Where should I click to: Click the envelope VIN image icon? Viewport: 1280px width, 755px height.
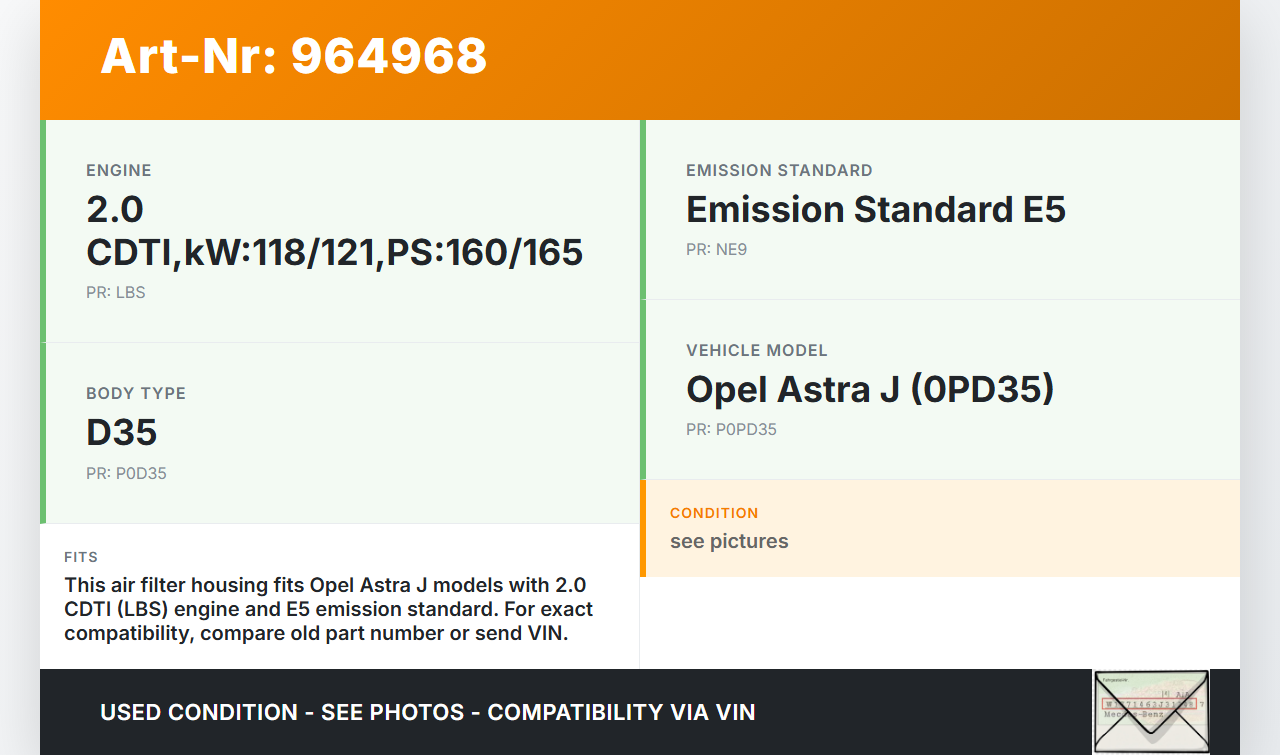pos(1151,711)
